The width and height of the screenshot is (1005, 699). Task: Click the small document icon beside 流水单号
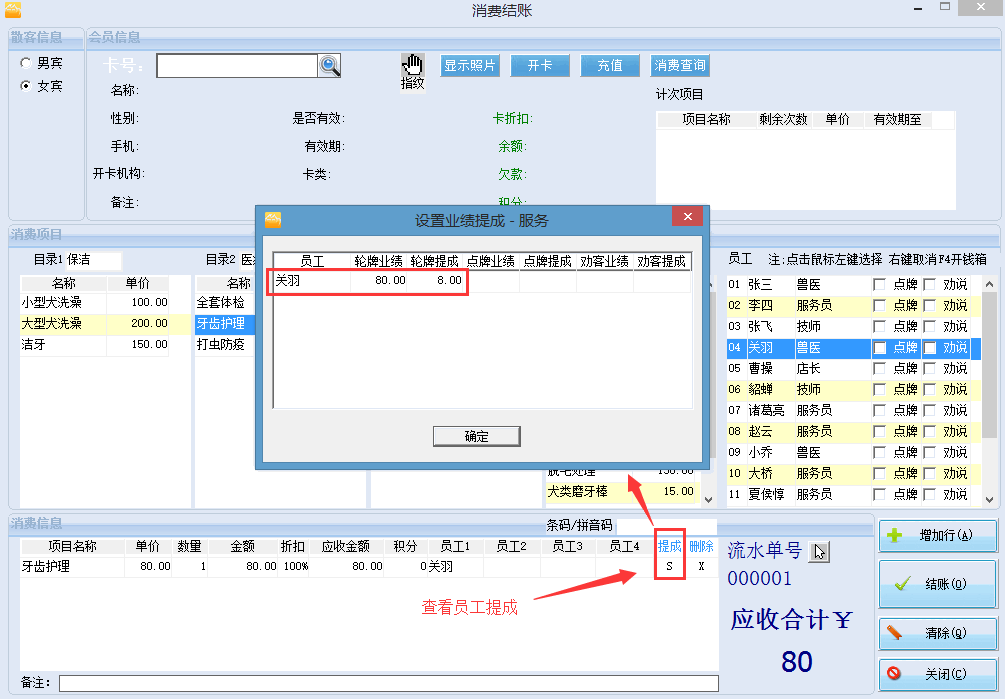coord(819,551)
